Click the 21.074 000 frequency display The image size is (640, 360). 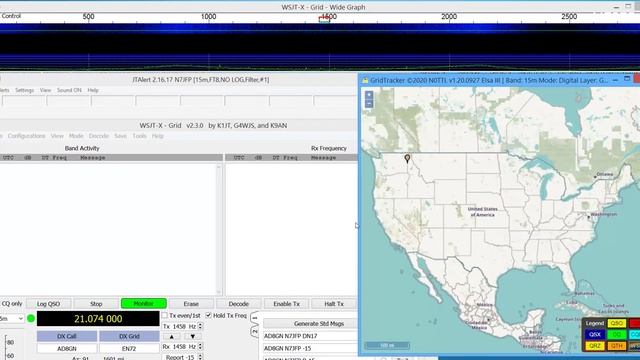pos(98,319)
